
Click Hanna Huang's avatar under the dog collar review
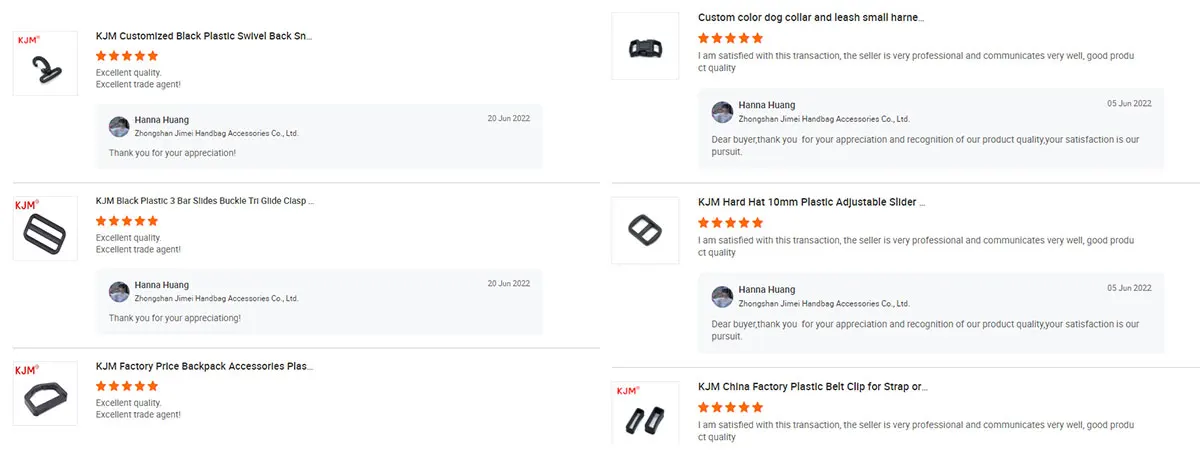pyautogui.click(x=722, y=111)
